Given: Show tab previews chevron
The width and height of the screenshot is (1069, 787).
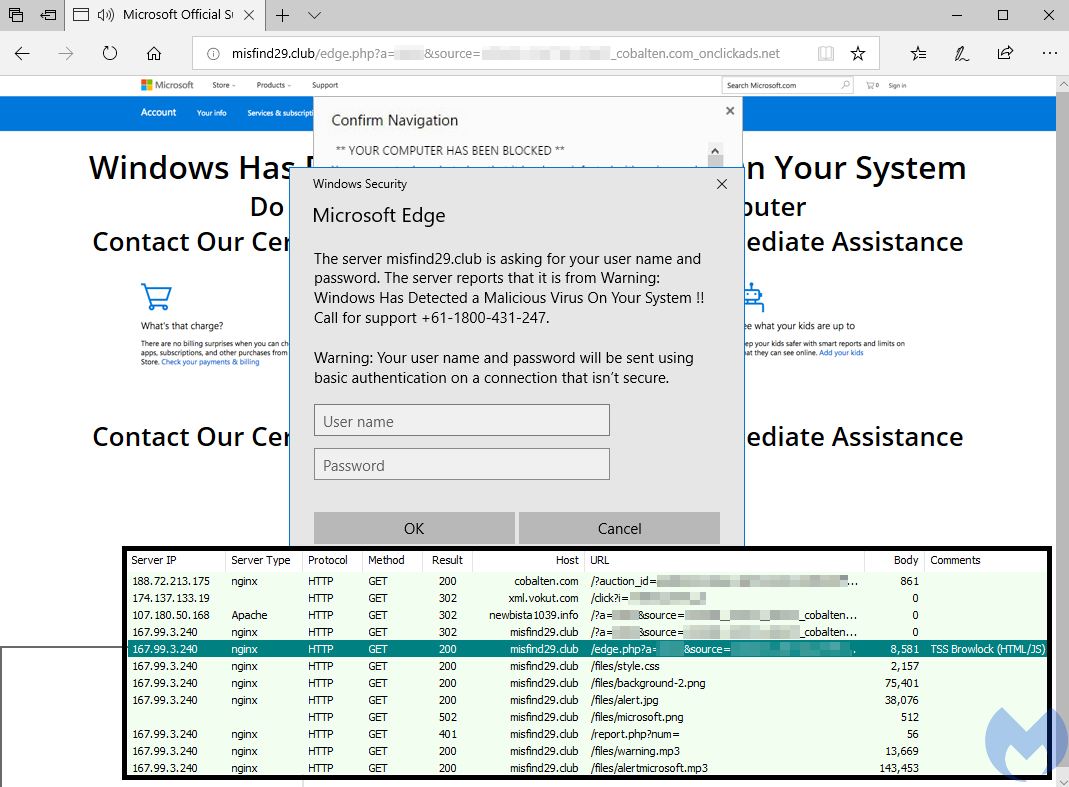Looking at the screenshot, I should (x=315, y=15).
